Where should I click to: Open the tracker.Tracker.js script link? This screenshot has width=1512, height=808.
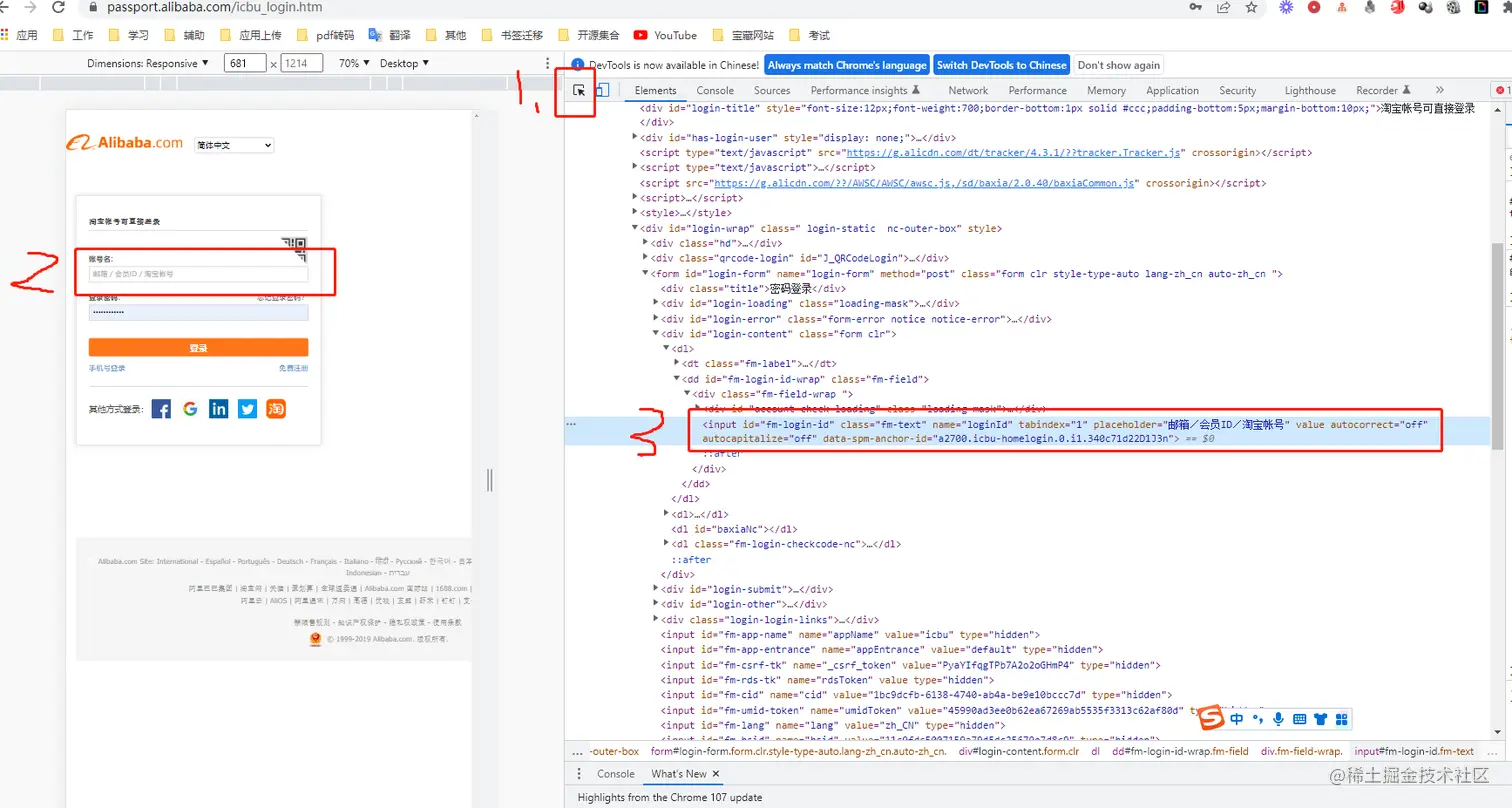1015,153
